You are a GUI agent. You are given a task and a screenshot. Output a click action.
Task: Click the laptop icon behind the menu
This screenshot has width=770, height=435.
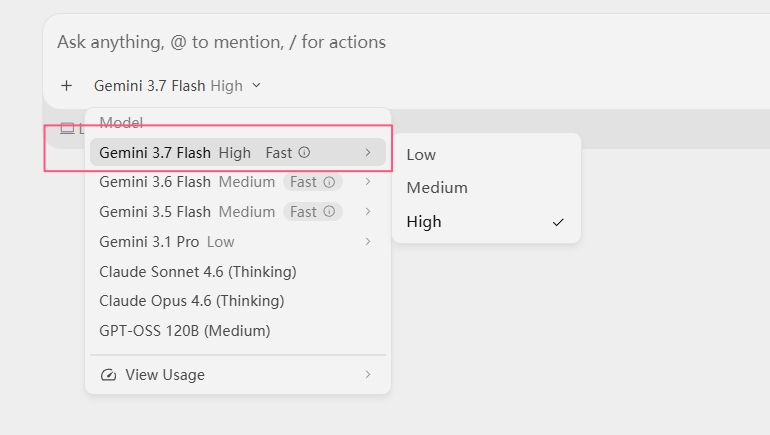tap(67, 129)
